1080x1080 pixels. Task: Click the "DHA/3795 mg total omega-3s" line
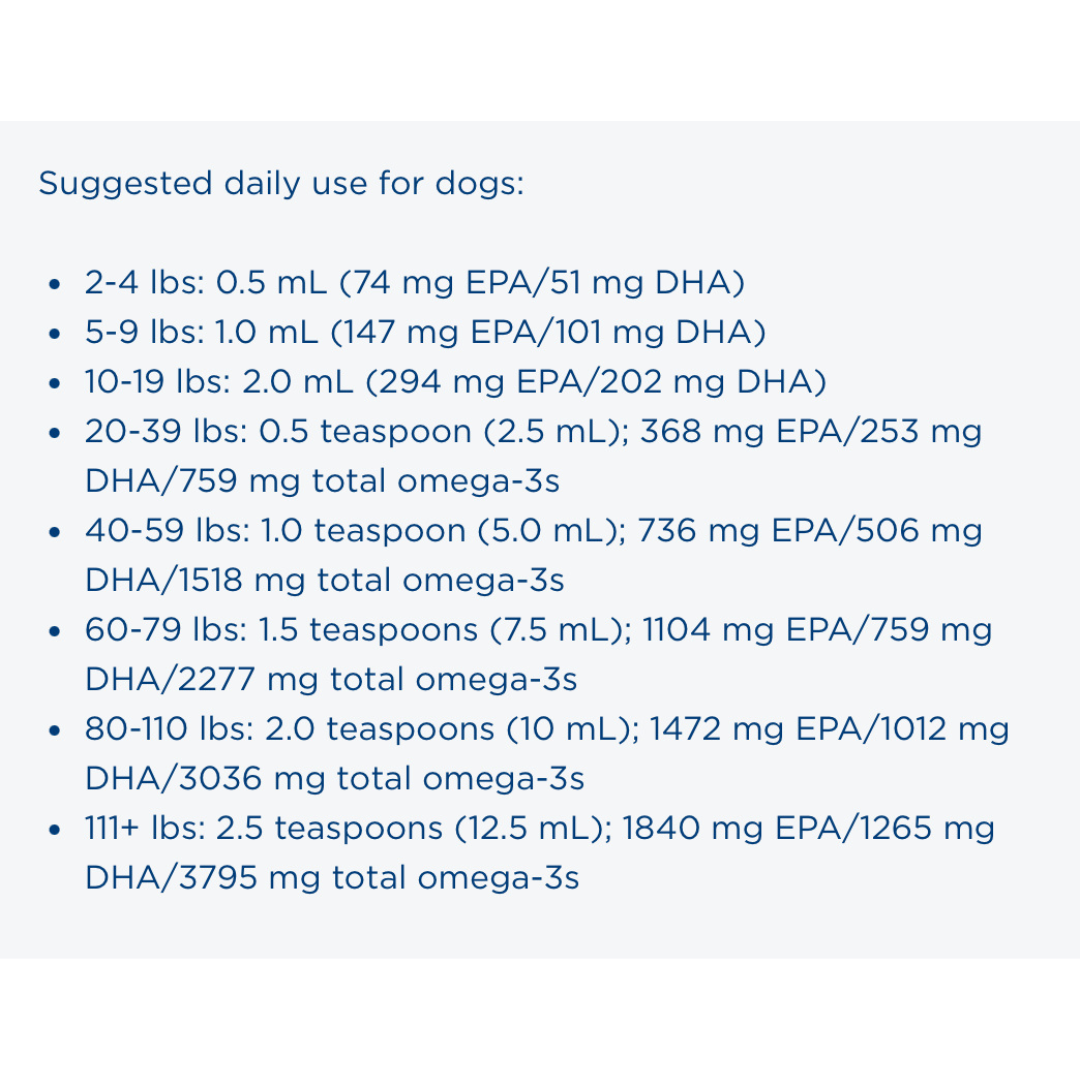(x=332, y=878)
